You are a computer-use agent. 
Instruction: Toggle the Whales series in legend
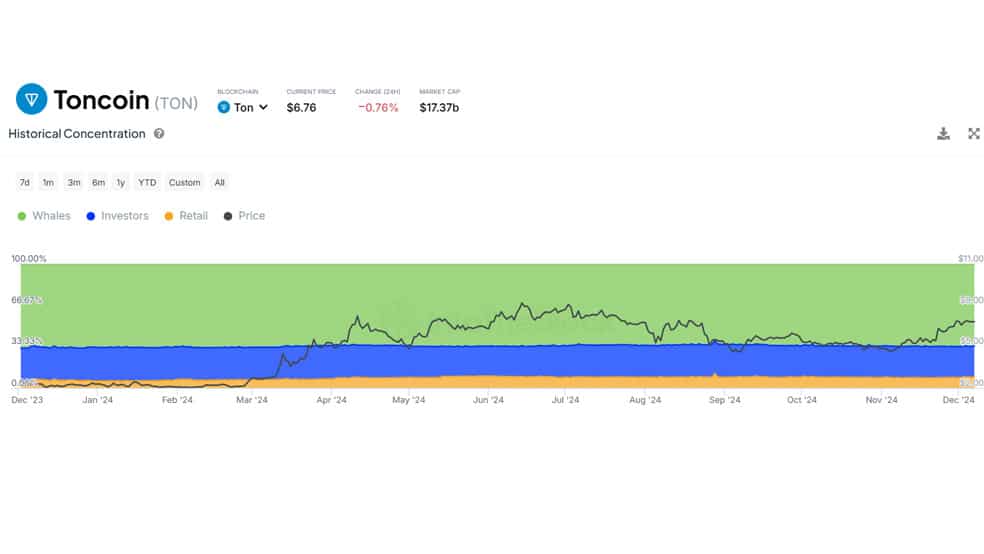(44, 216)
